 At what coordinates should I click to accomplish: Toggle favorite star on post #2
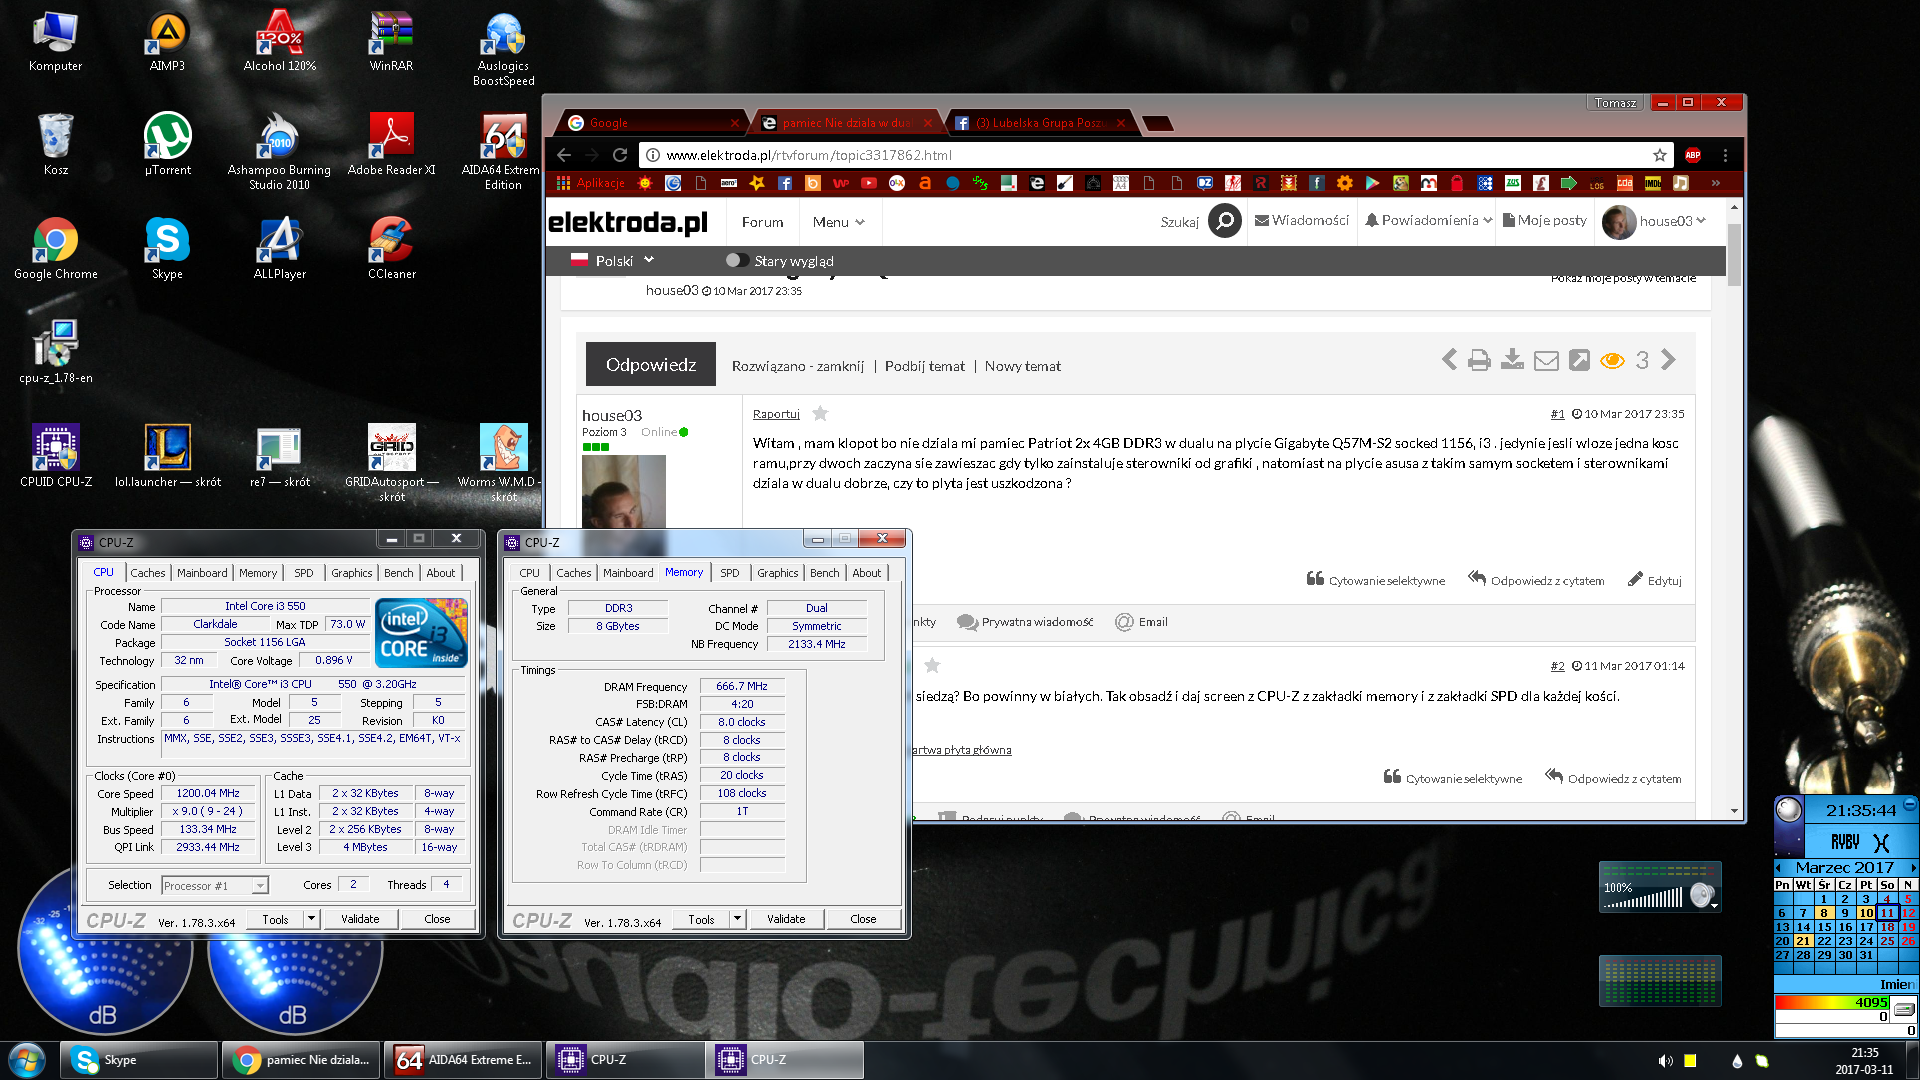[x=932, y=666]
